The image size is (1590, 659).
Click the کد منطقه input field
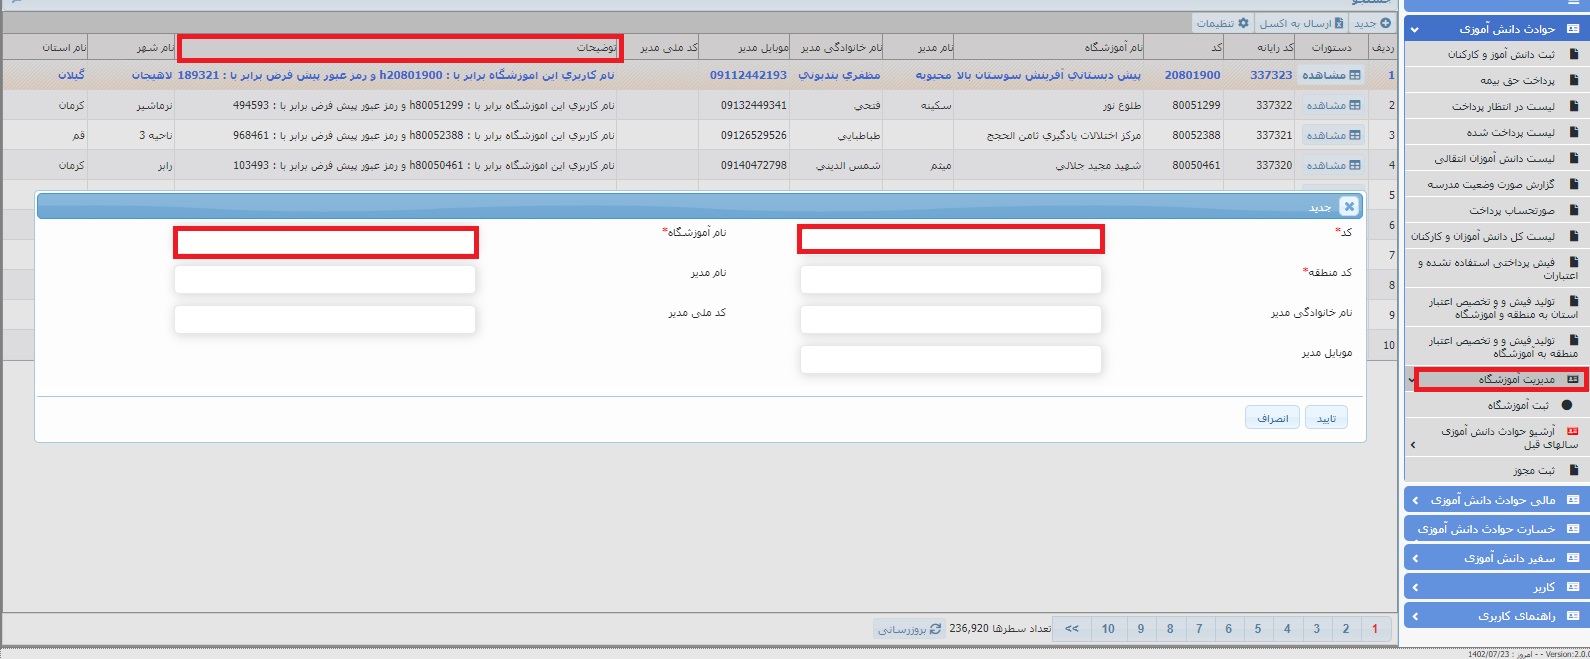tap(950, 280)
